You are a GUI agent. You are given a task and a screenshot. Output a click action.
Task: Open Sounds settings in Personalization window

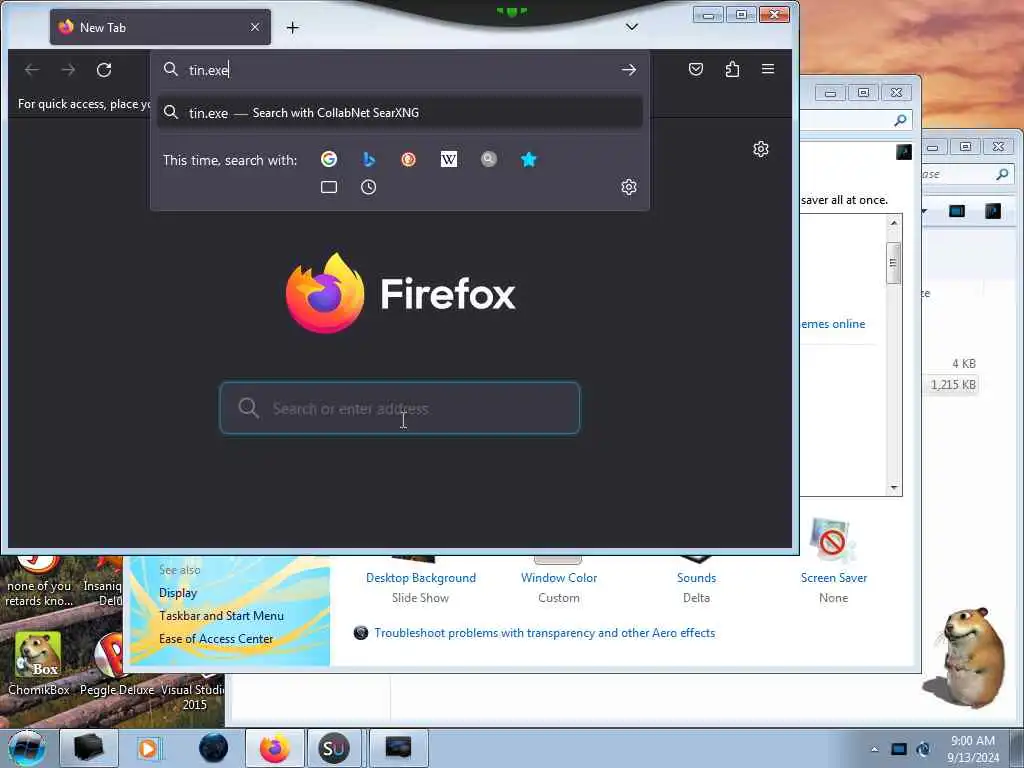click(x=696, y=578)
